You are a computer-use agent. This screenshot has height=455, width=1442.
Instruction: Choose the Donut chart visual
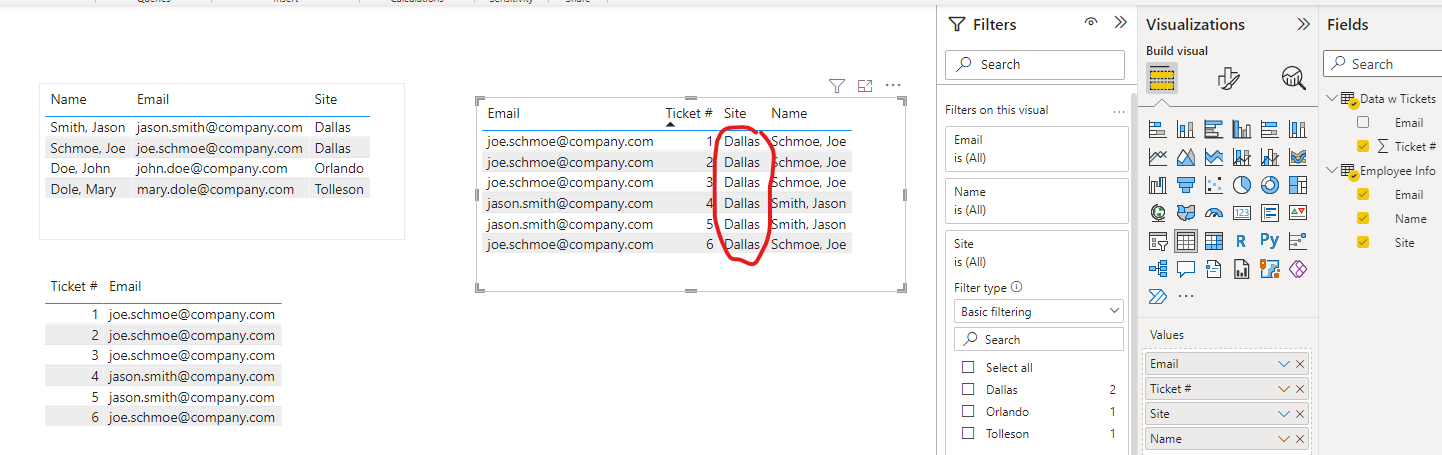[x=1270, y=185]
